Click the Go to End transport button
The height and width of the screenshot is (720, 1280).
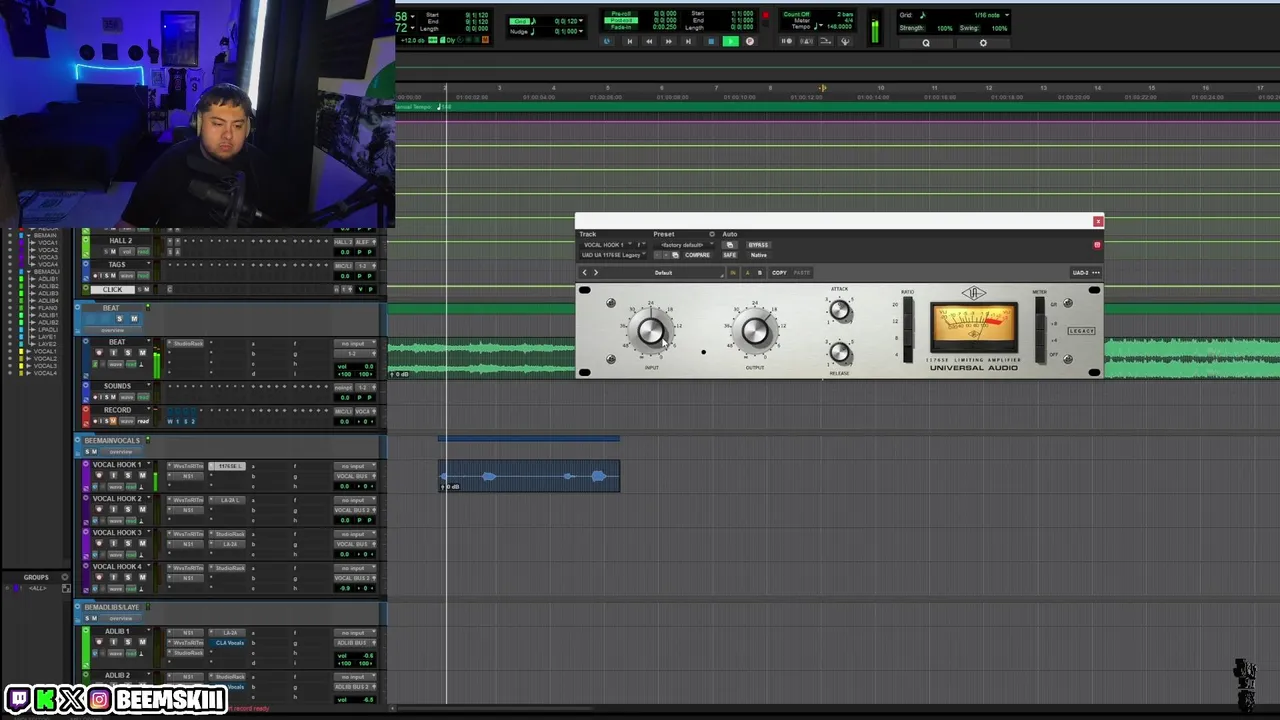[688, 41]
